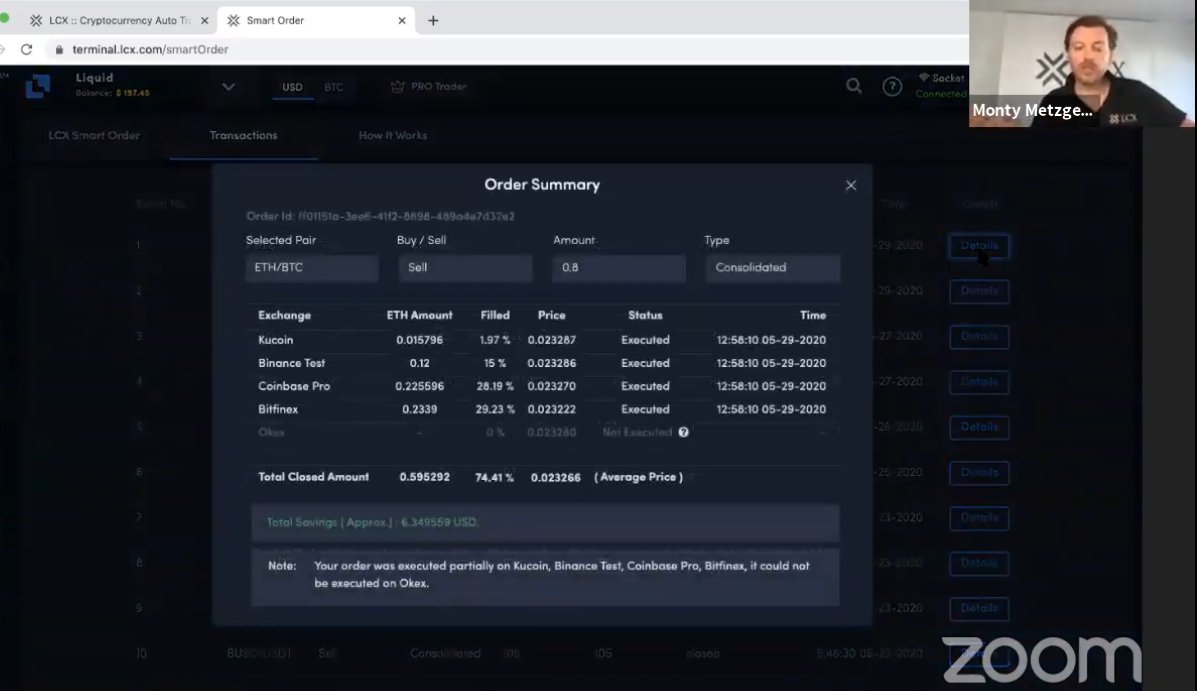The height and width of the screenshot is (691, 1197).
Task: Open PRO Trader via the crown icon
Action: click(398, 86)
